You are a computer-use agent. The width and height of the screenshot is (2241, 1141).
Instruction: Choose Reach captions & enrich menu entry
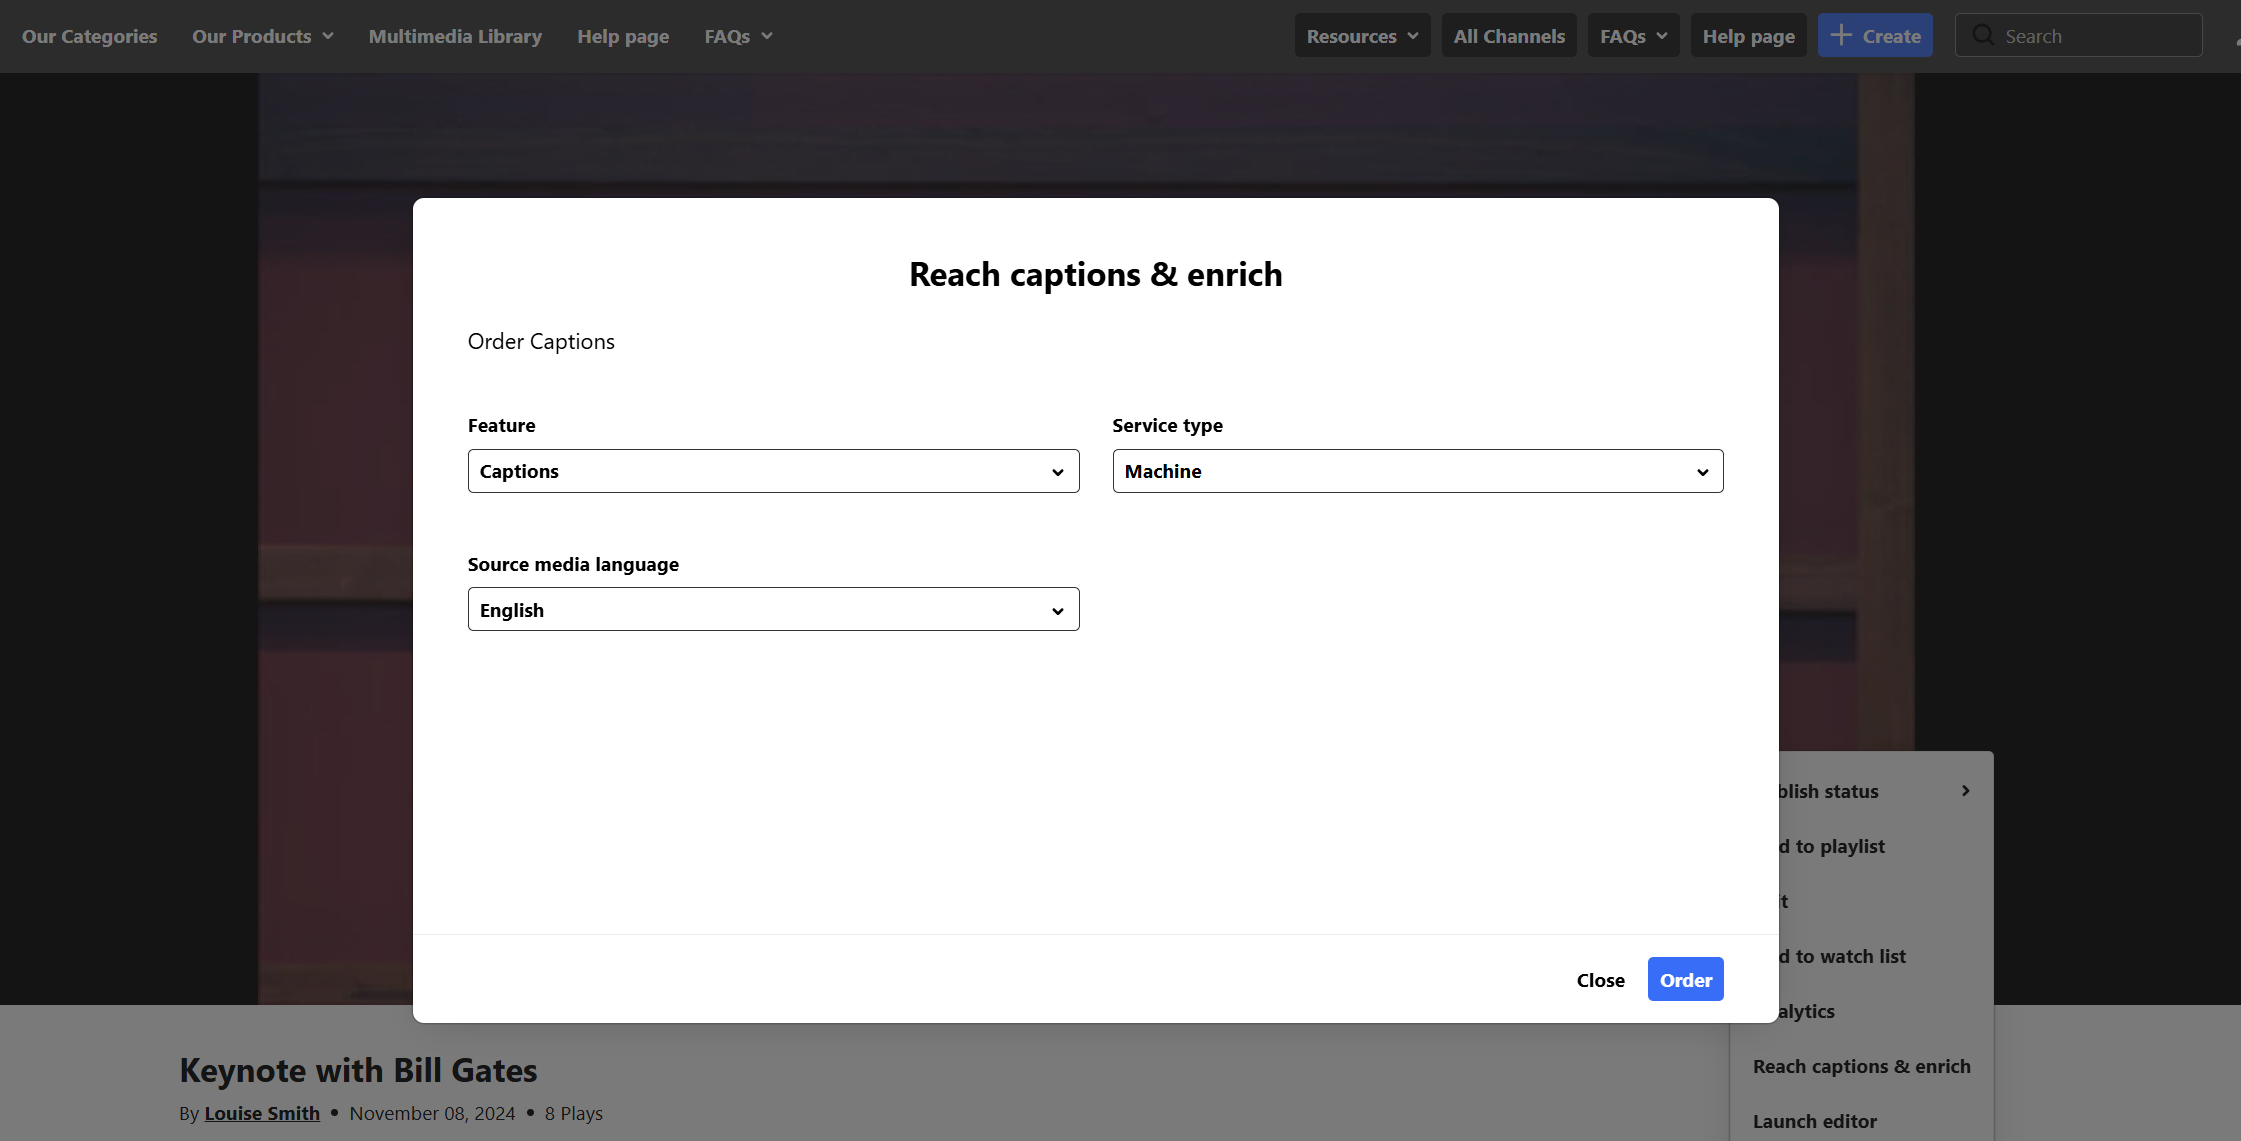pos(1861,1066)
